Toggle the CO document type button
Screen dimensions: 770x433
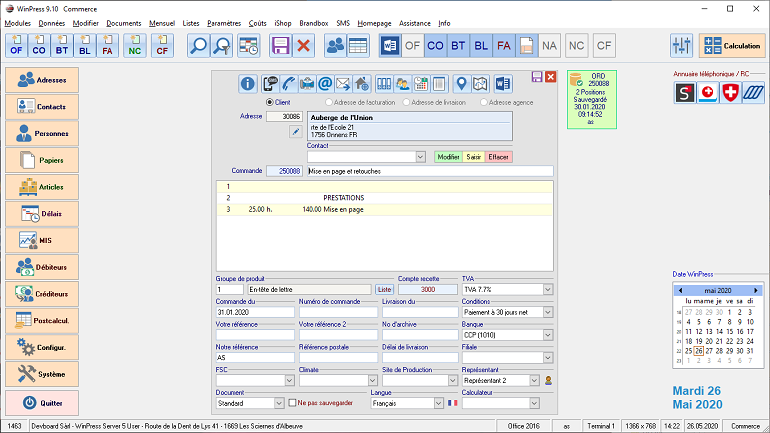tap(435, 46)
